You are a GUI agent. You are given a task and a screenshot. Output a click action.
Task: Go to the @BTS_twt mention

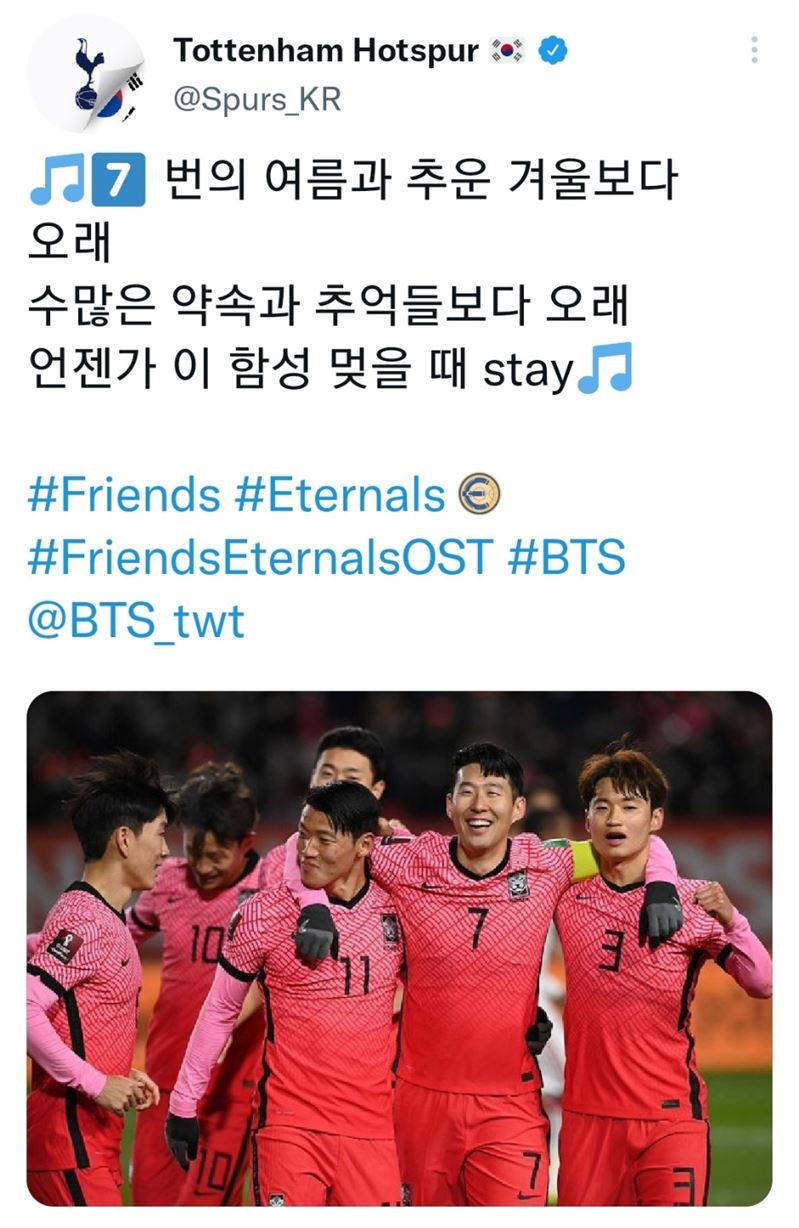coord(136,622)
